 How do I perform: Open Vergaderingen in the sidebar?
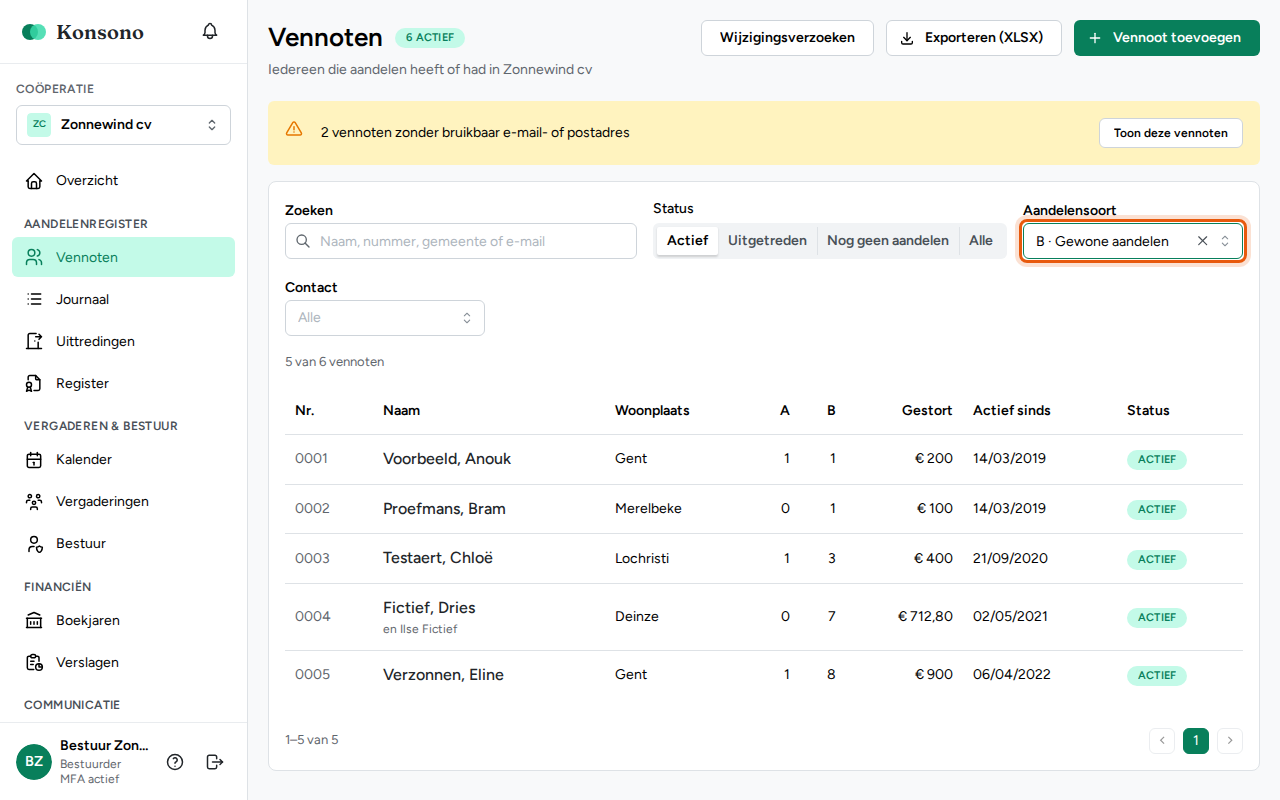[123, 501]
